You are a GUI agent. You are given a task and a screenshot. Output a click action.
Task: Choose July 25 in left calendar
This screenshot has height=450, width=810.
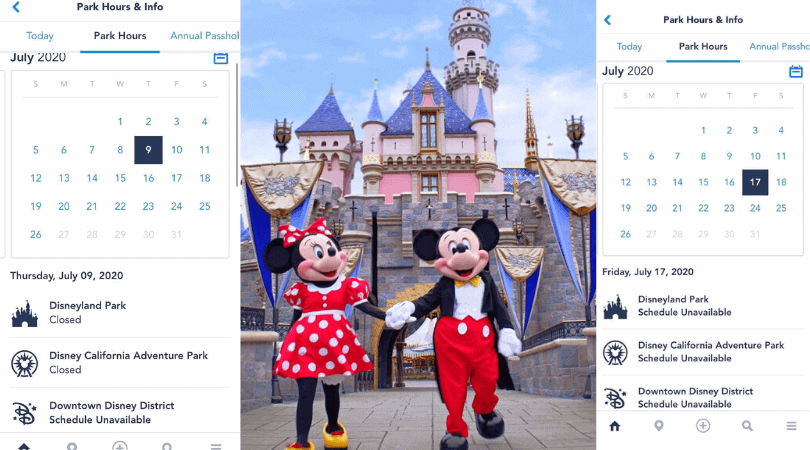pyautogui.click(x=205, y=207)
